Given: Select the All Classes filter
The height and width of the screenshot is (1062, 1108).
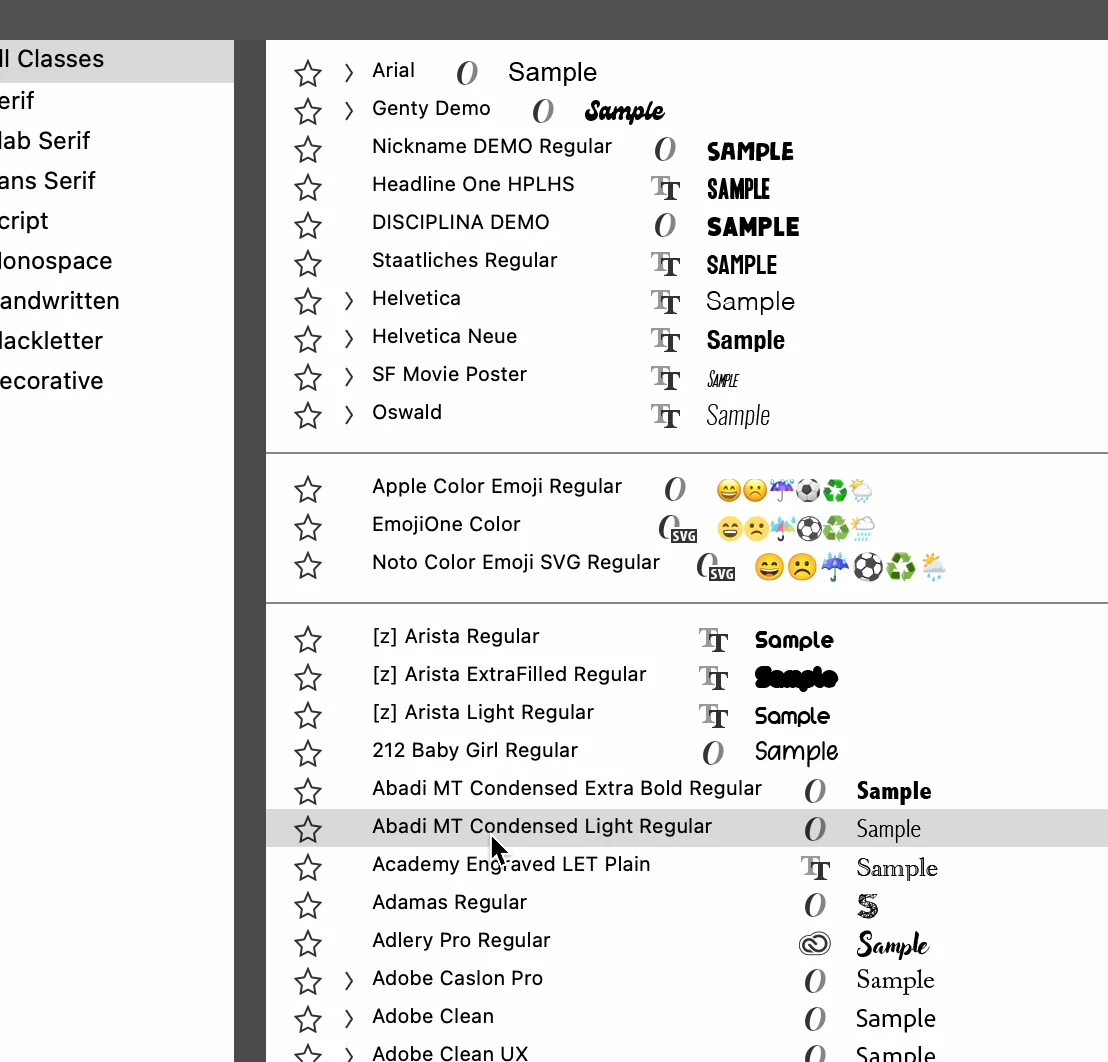Looking at the screenshot, I should point(117,61).
